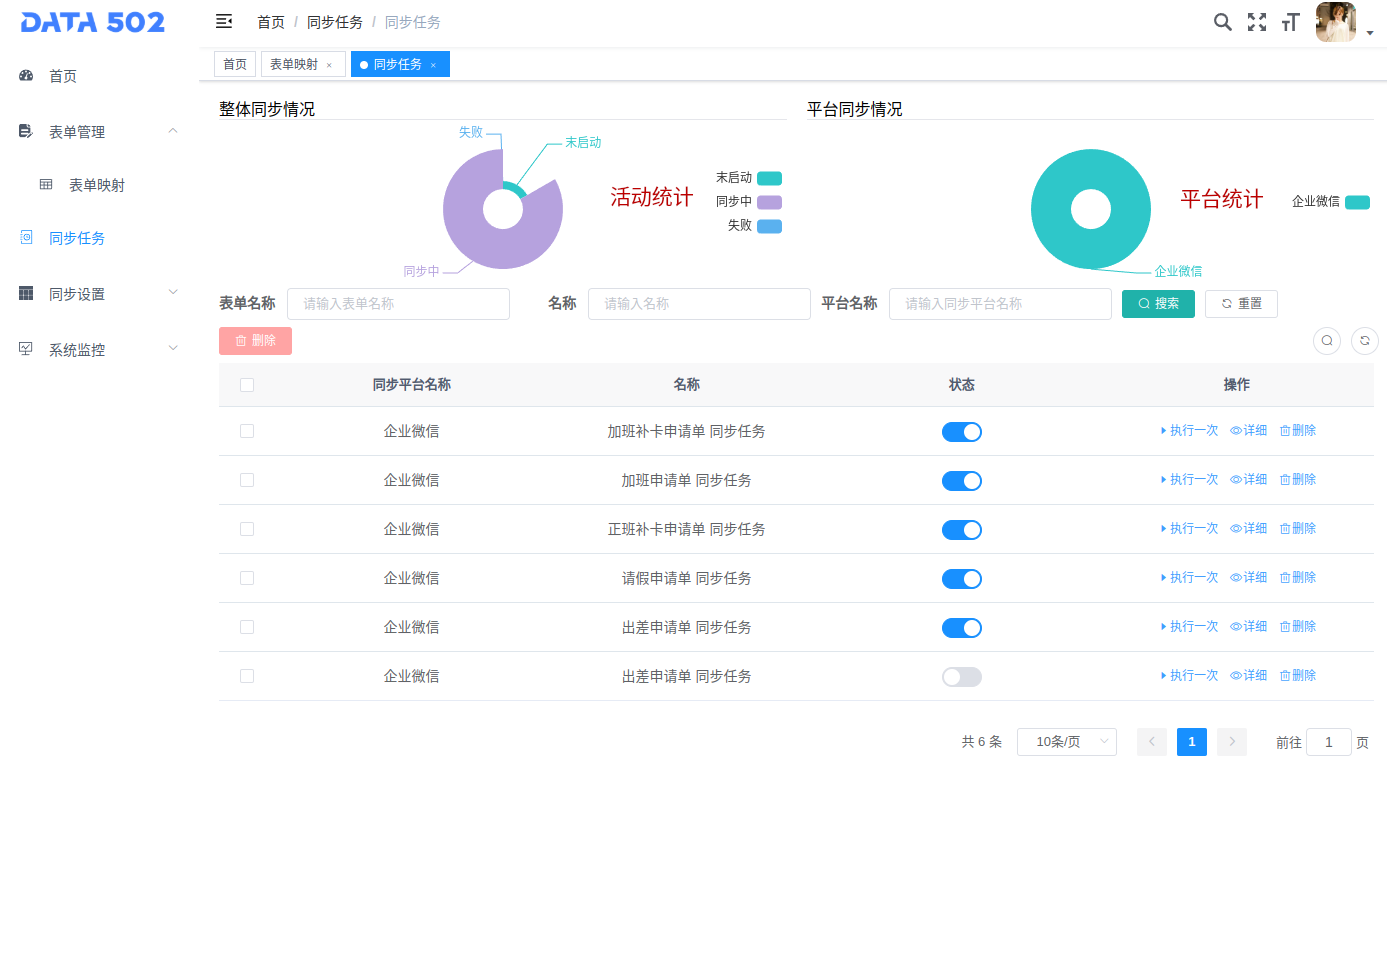Open 首页 dashboard in sidebar
The height and width of the screenshot is (953, 1387).
pos(63,76)
